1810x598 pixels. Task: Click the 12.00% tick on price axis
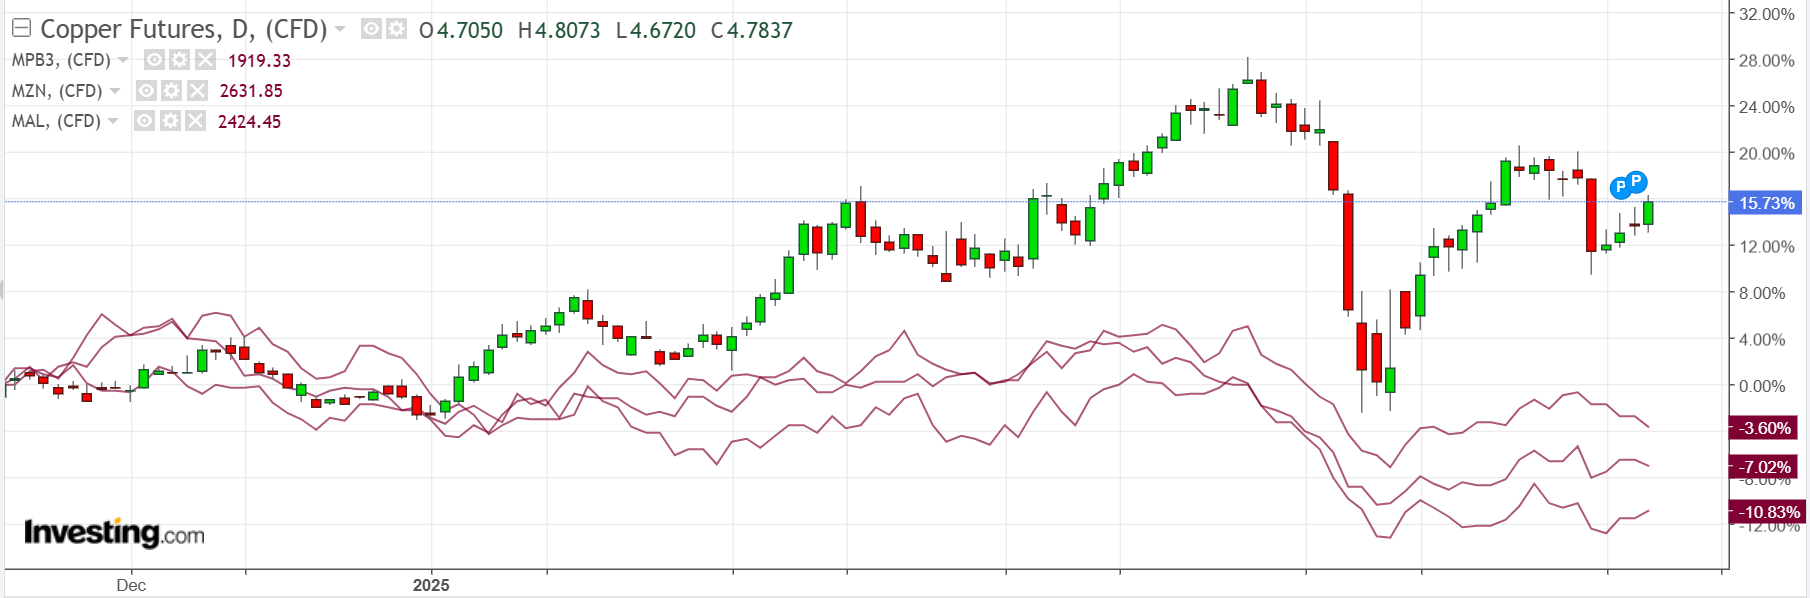click(1767, 247)
